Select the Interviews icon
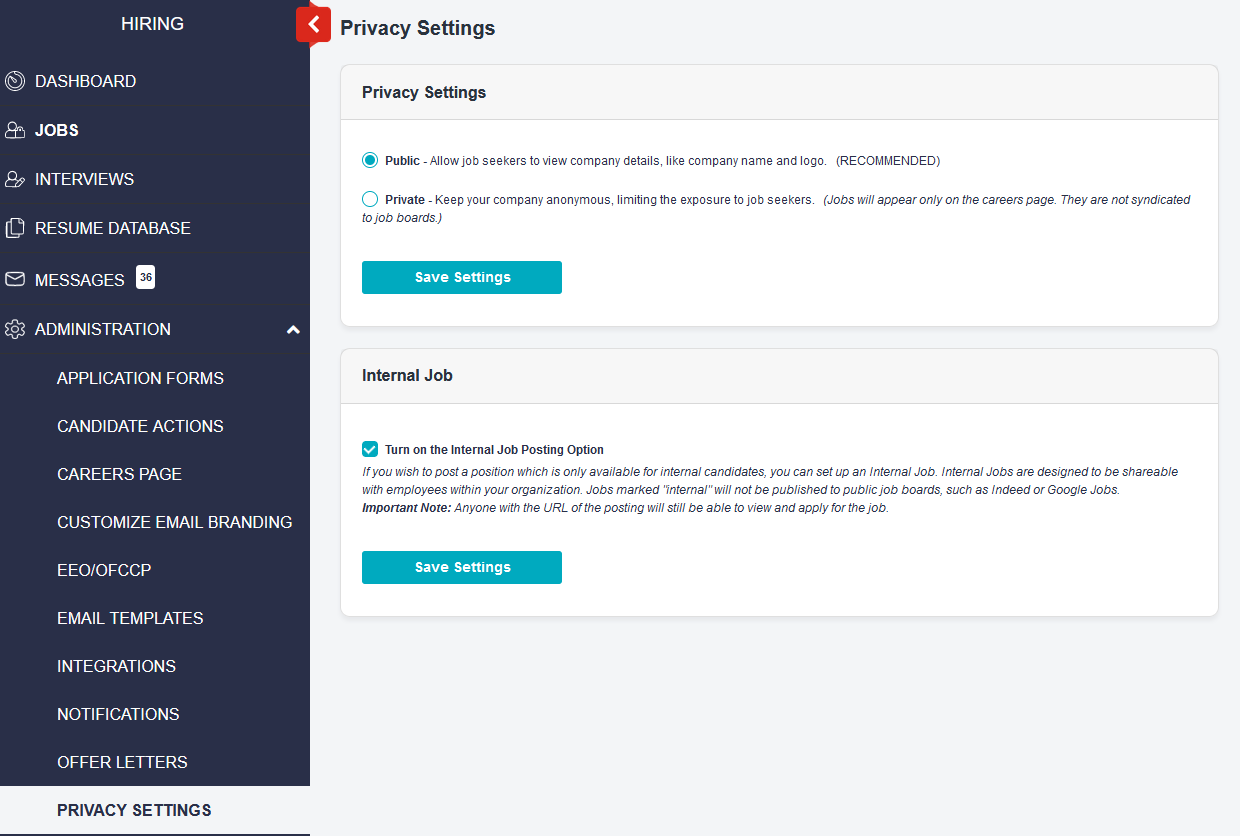The image size is (1240, 836). [x=15, y=179]
